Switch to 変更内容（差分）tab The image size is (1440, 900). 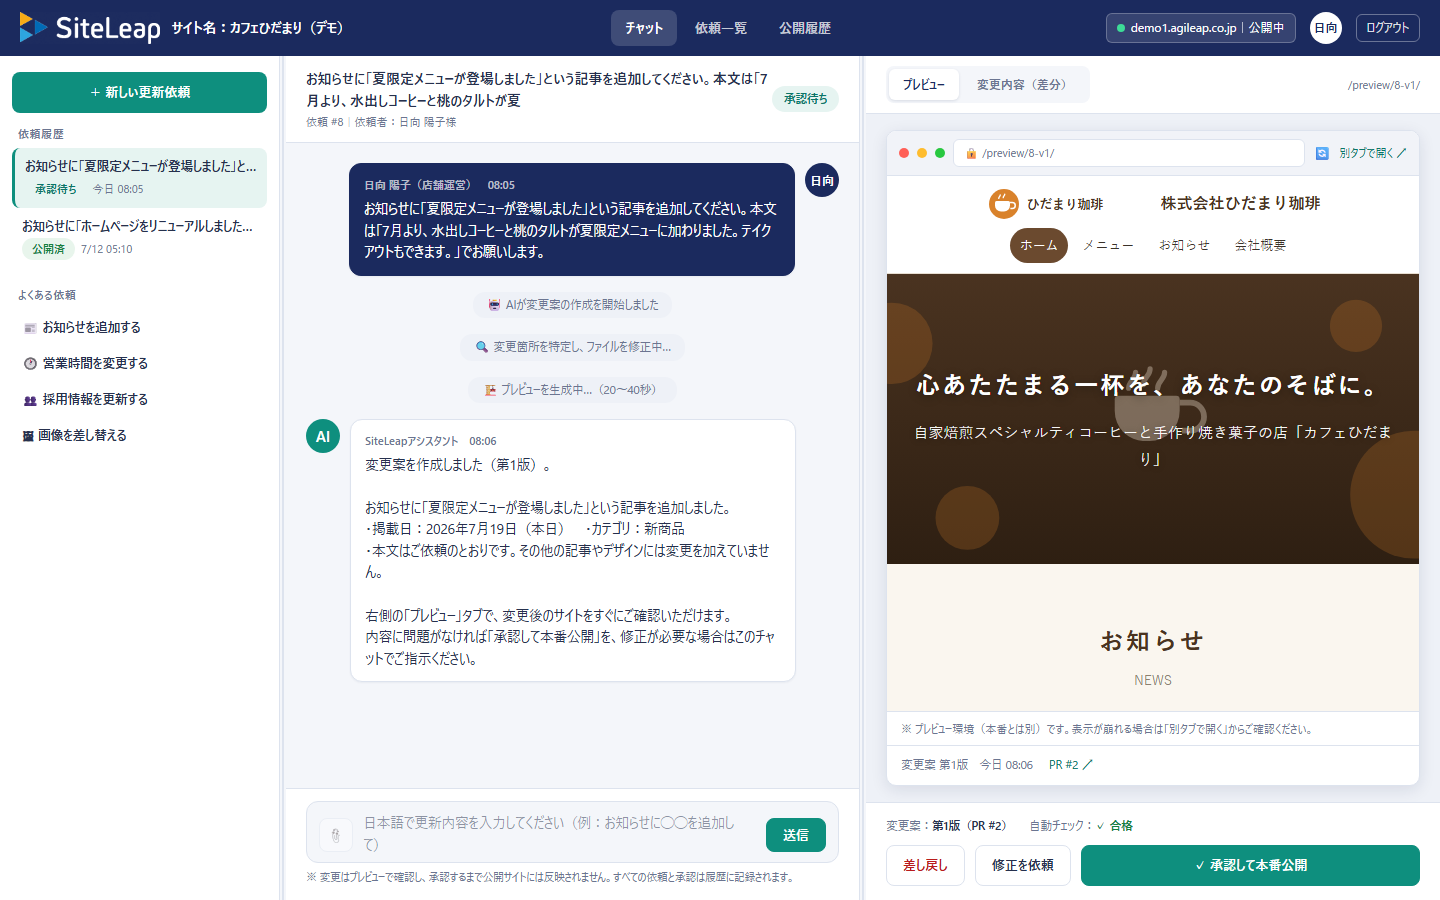[1022, 85]
